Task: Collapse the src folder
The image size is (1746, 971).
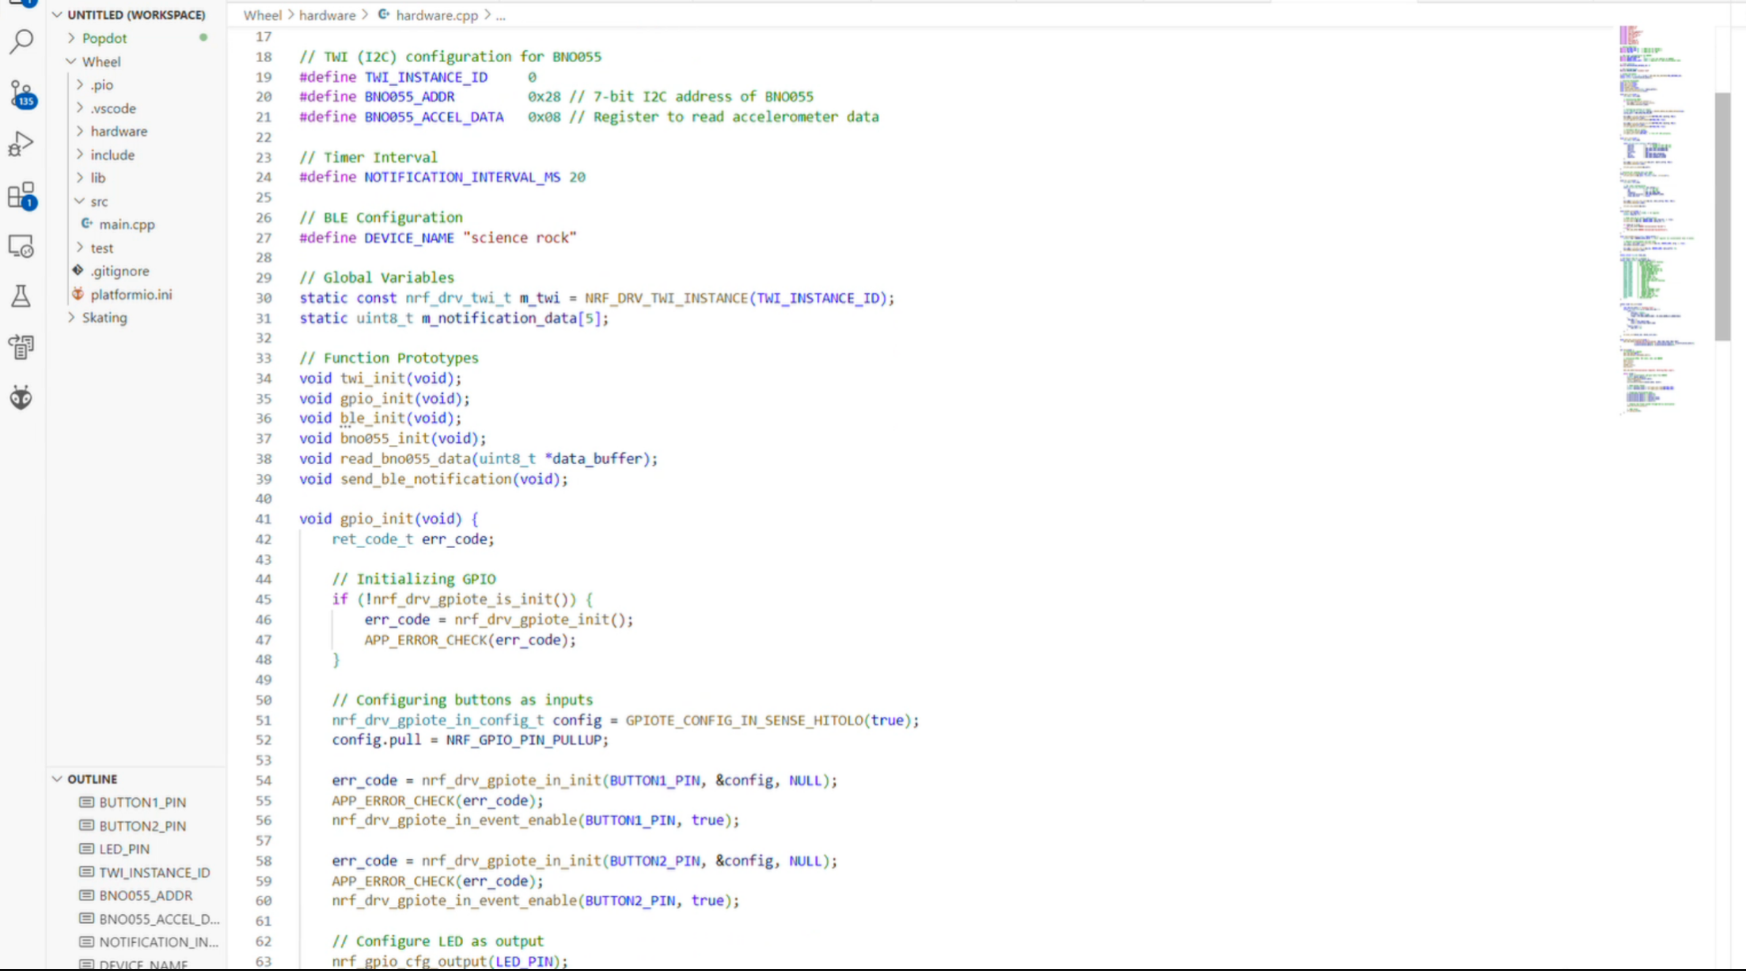Action: pos(80,201)
